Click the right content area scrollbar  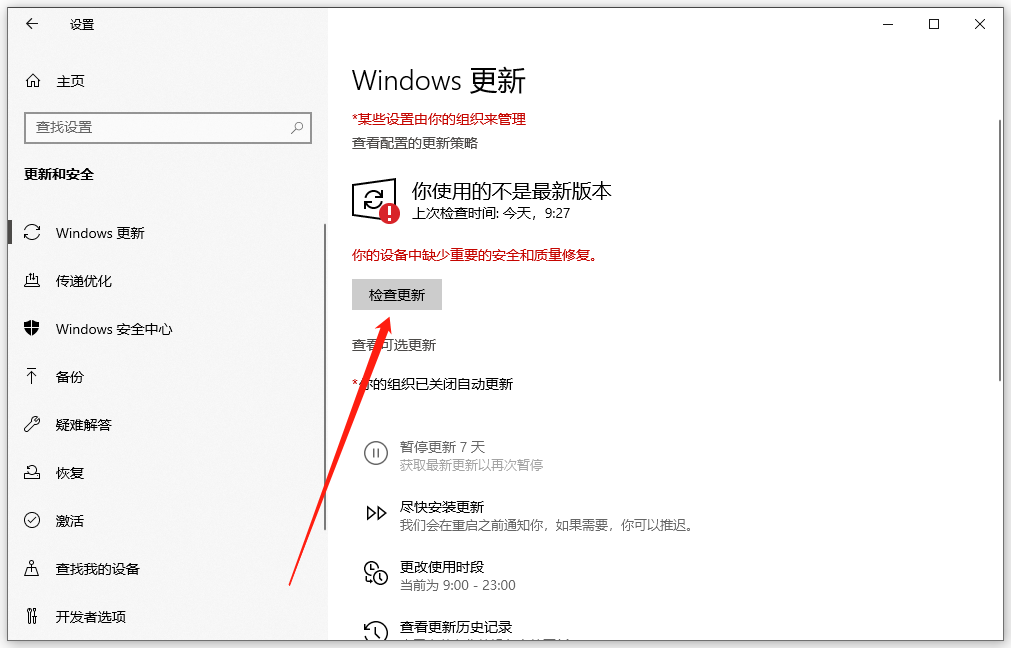(1000, 251)
